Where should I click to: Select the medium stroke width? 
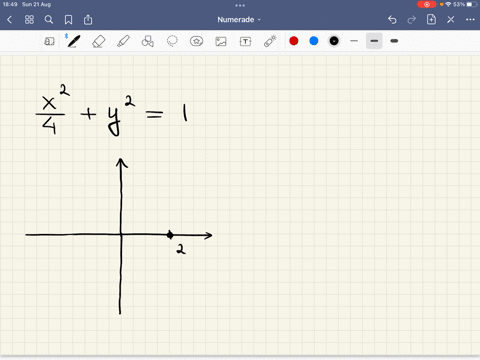(x=374, y=41)
